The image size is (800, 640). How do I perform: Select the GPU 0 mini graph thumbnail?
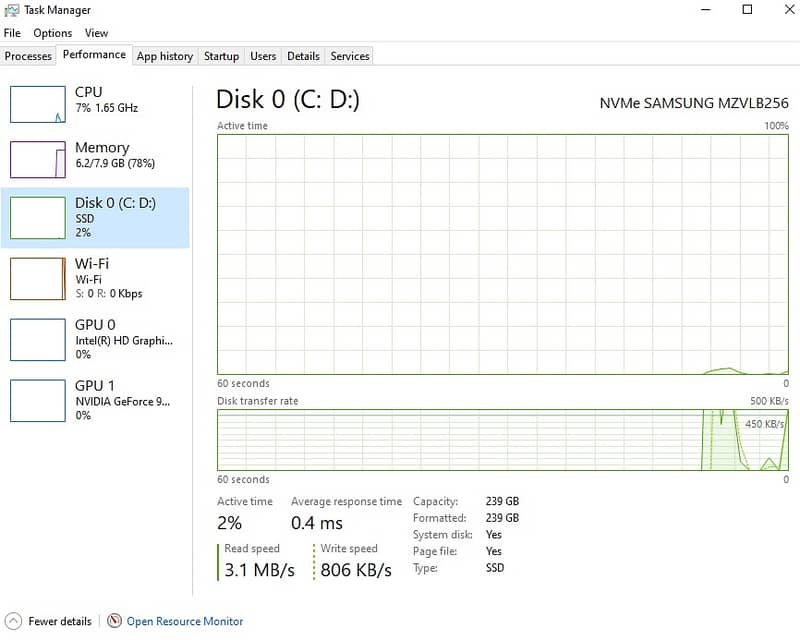(x=38, y=339)
